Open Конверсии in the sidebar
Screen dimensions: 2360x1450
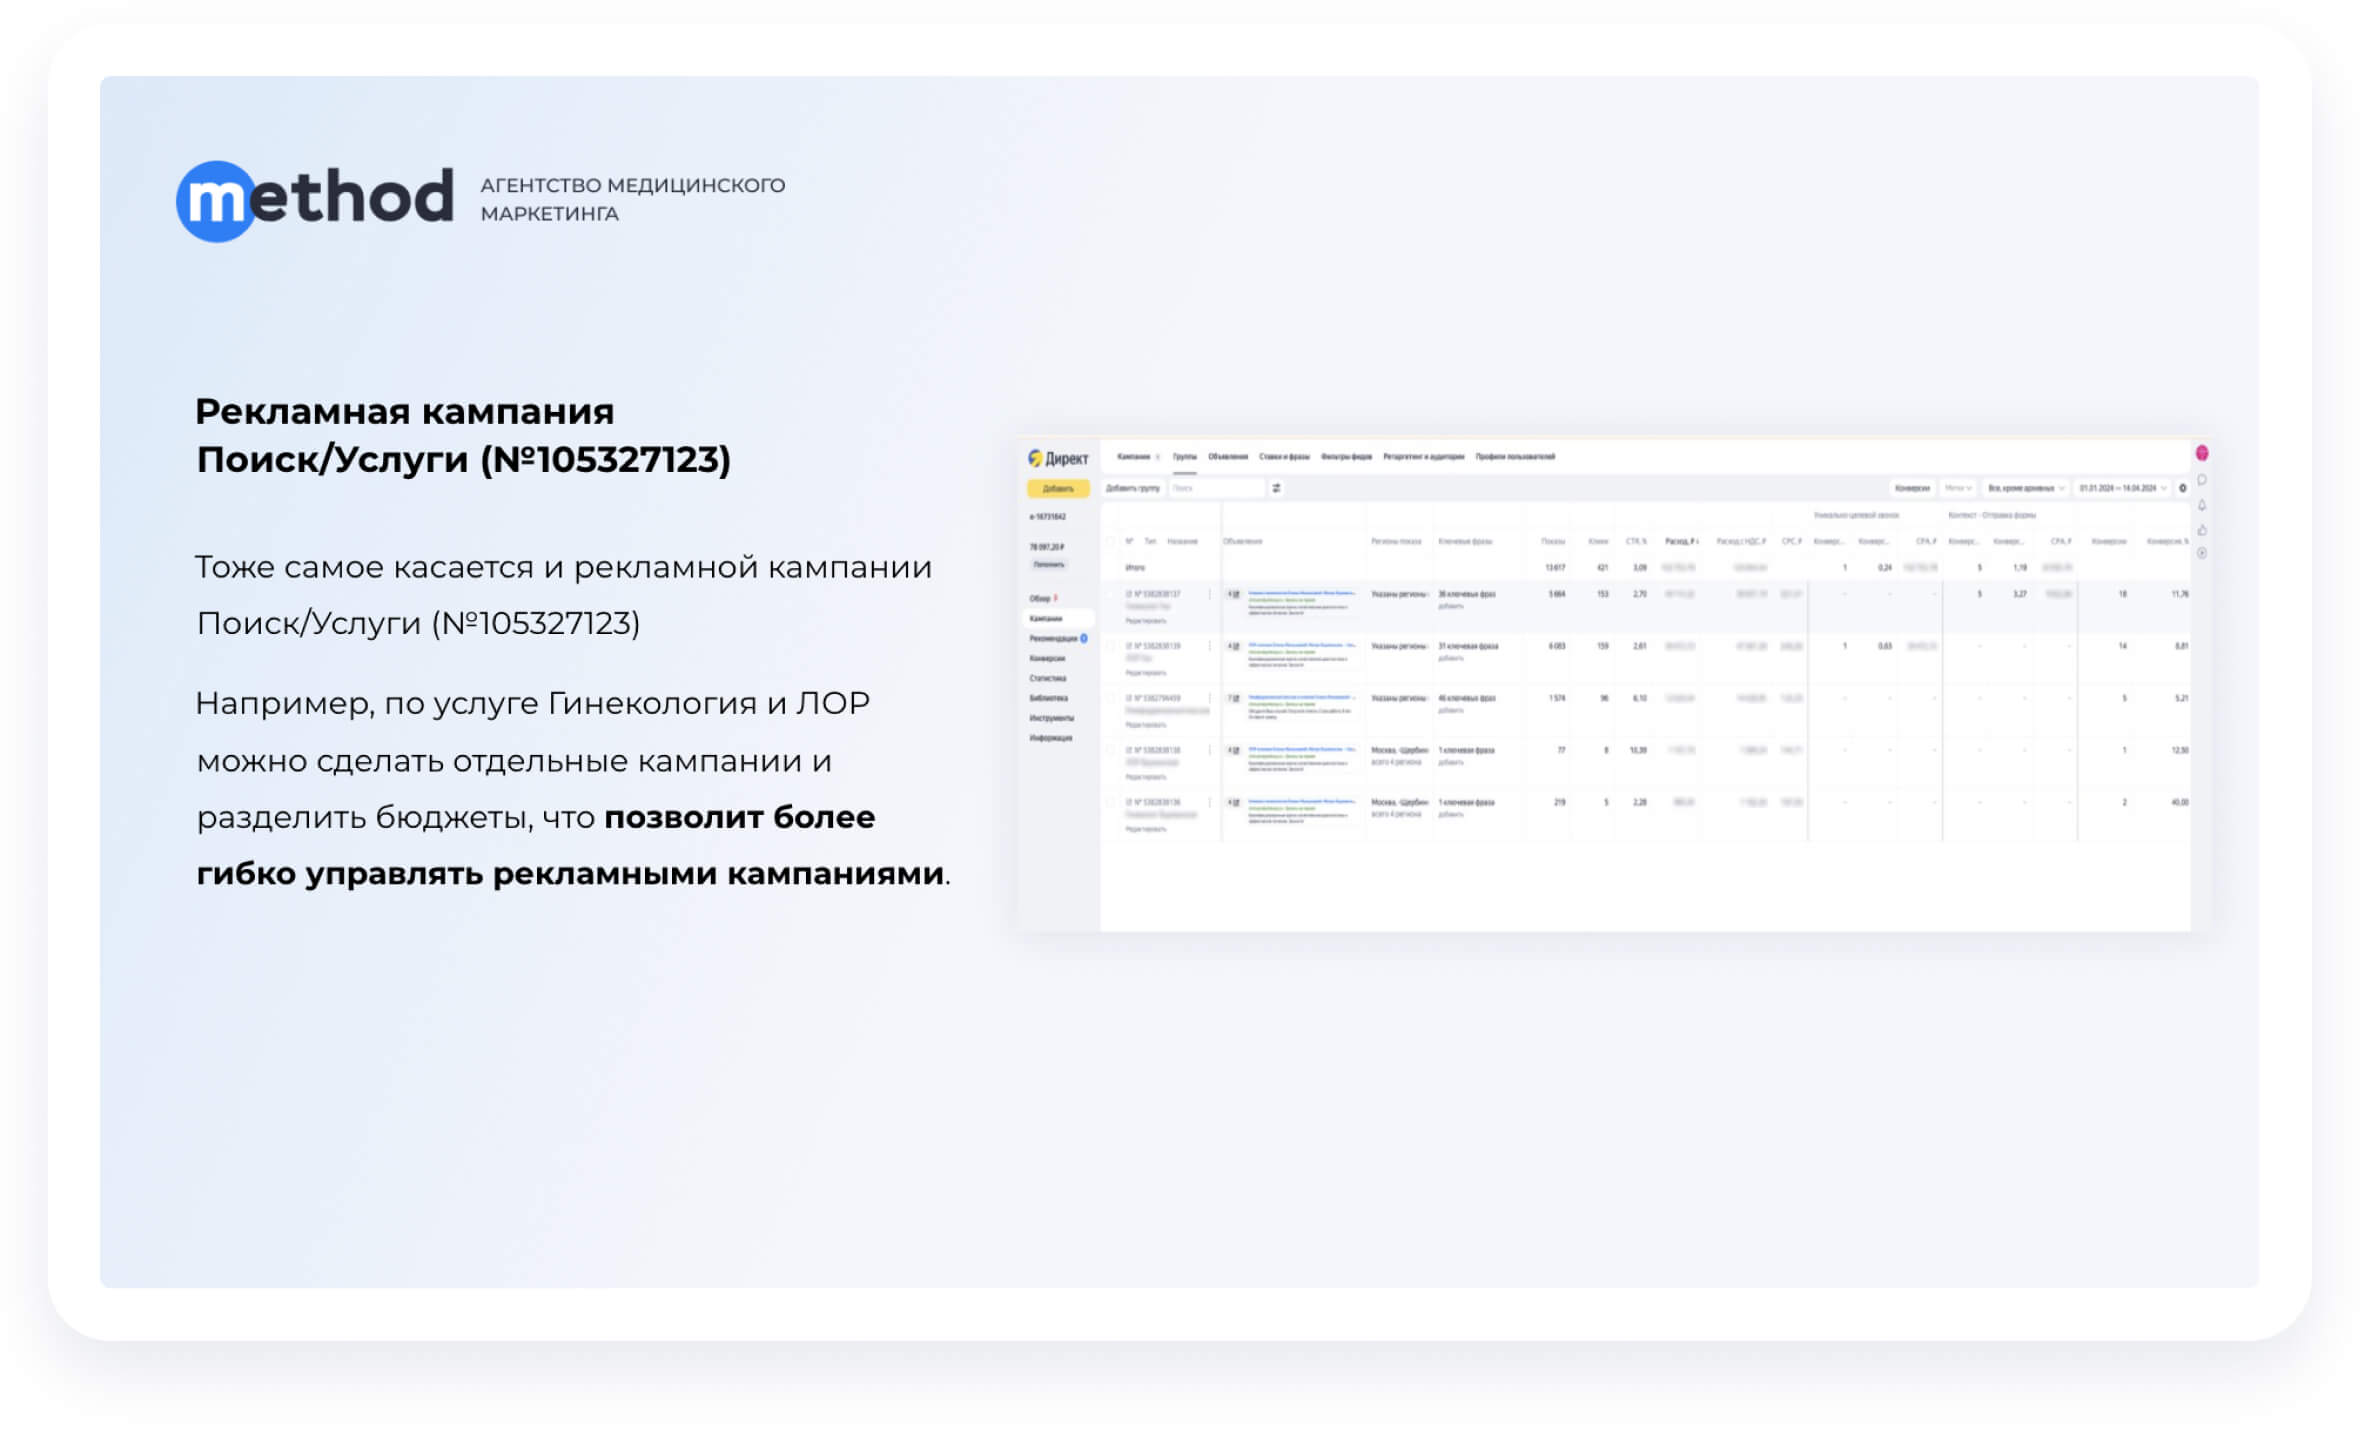[1047, 658]
